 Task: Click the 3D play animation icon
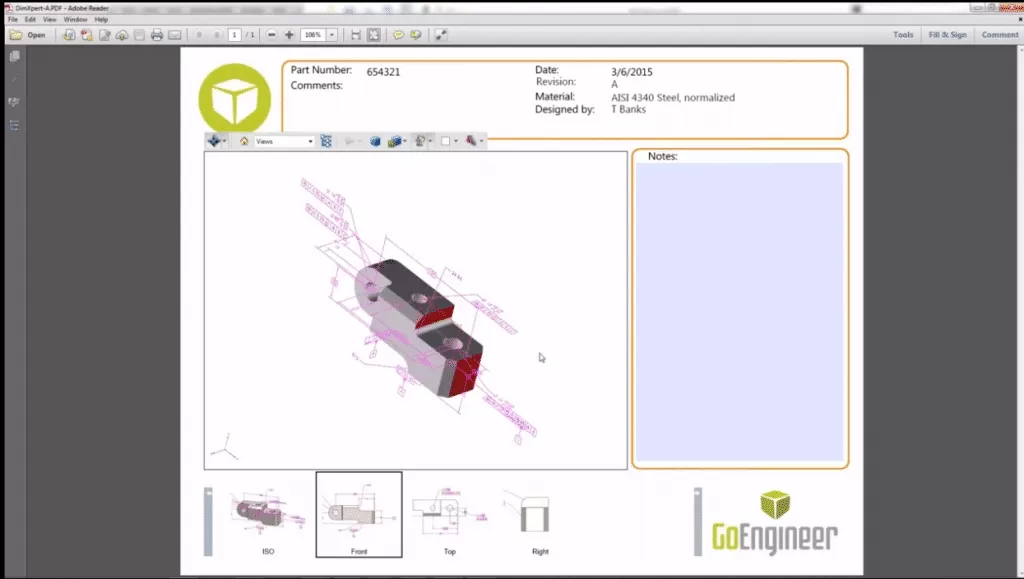(350, 141)
